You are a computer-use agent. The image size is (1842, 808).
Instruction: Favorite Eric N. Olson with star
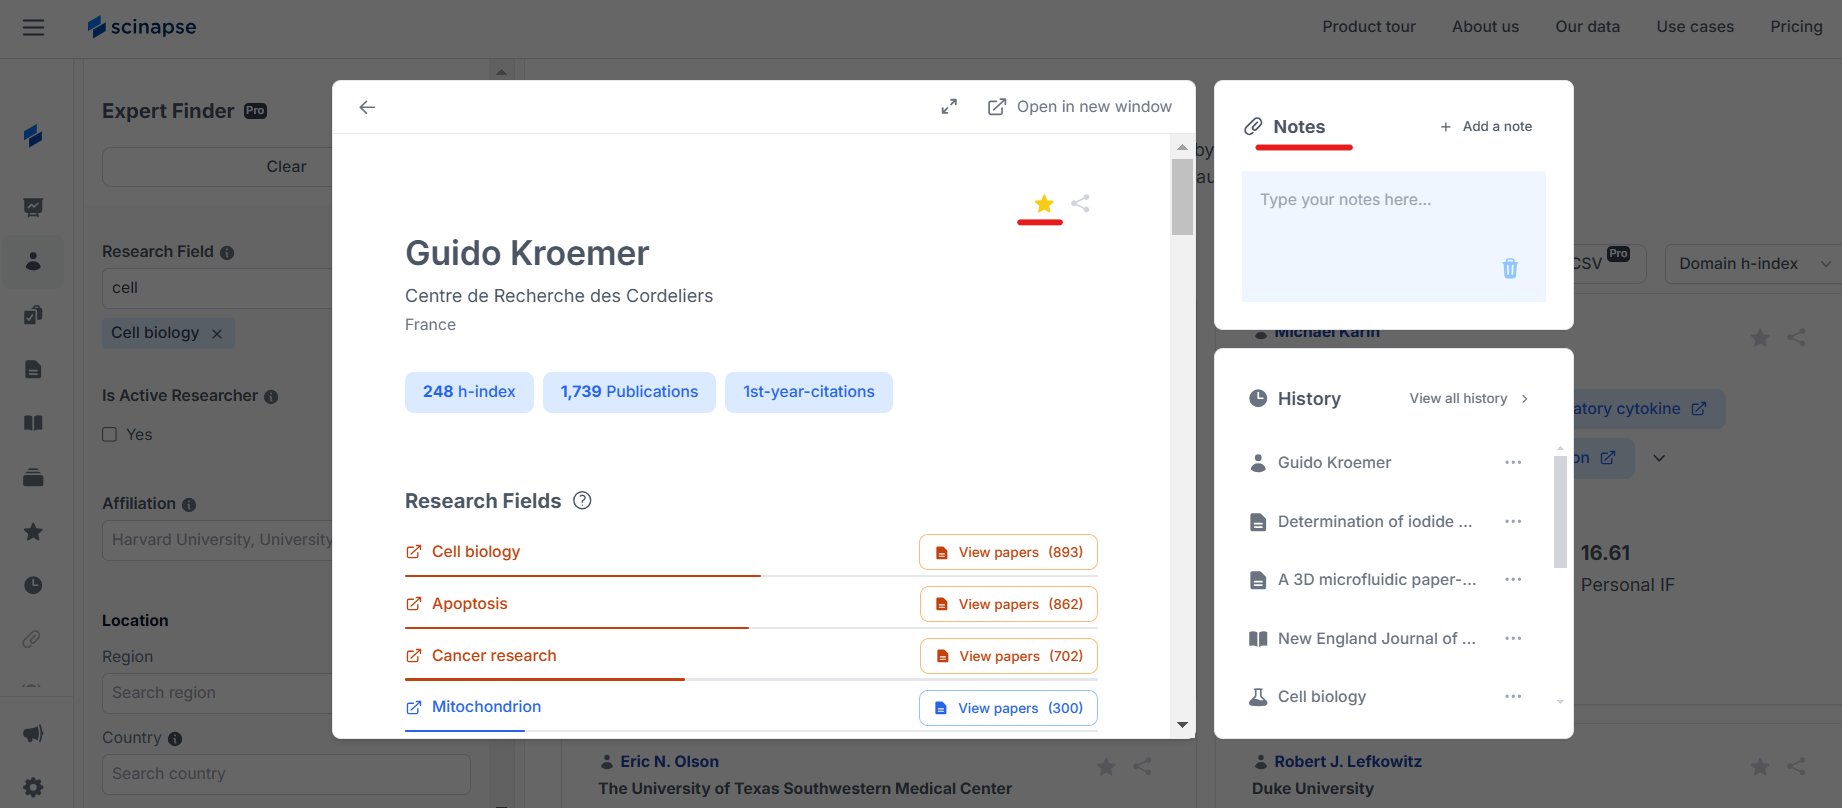pyautogui.click(x=1106, y=767)
